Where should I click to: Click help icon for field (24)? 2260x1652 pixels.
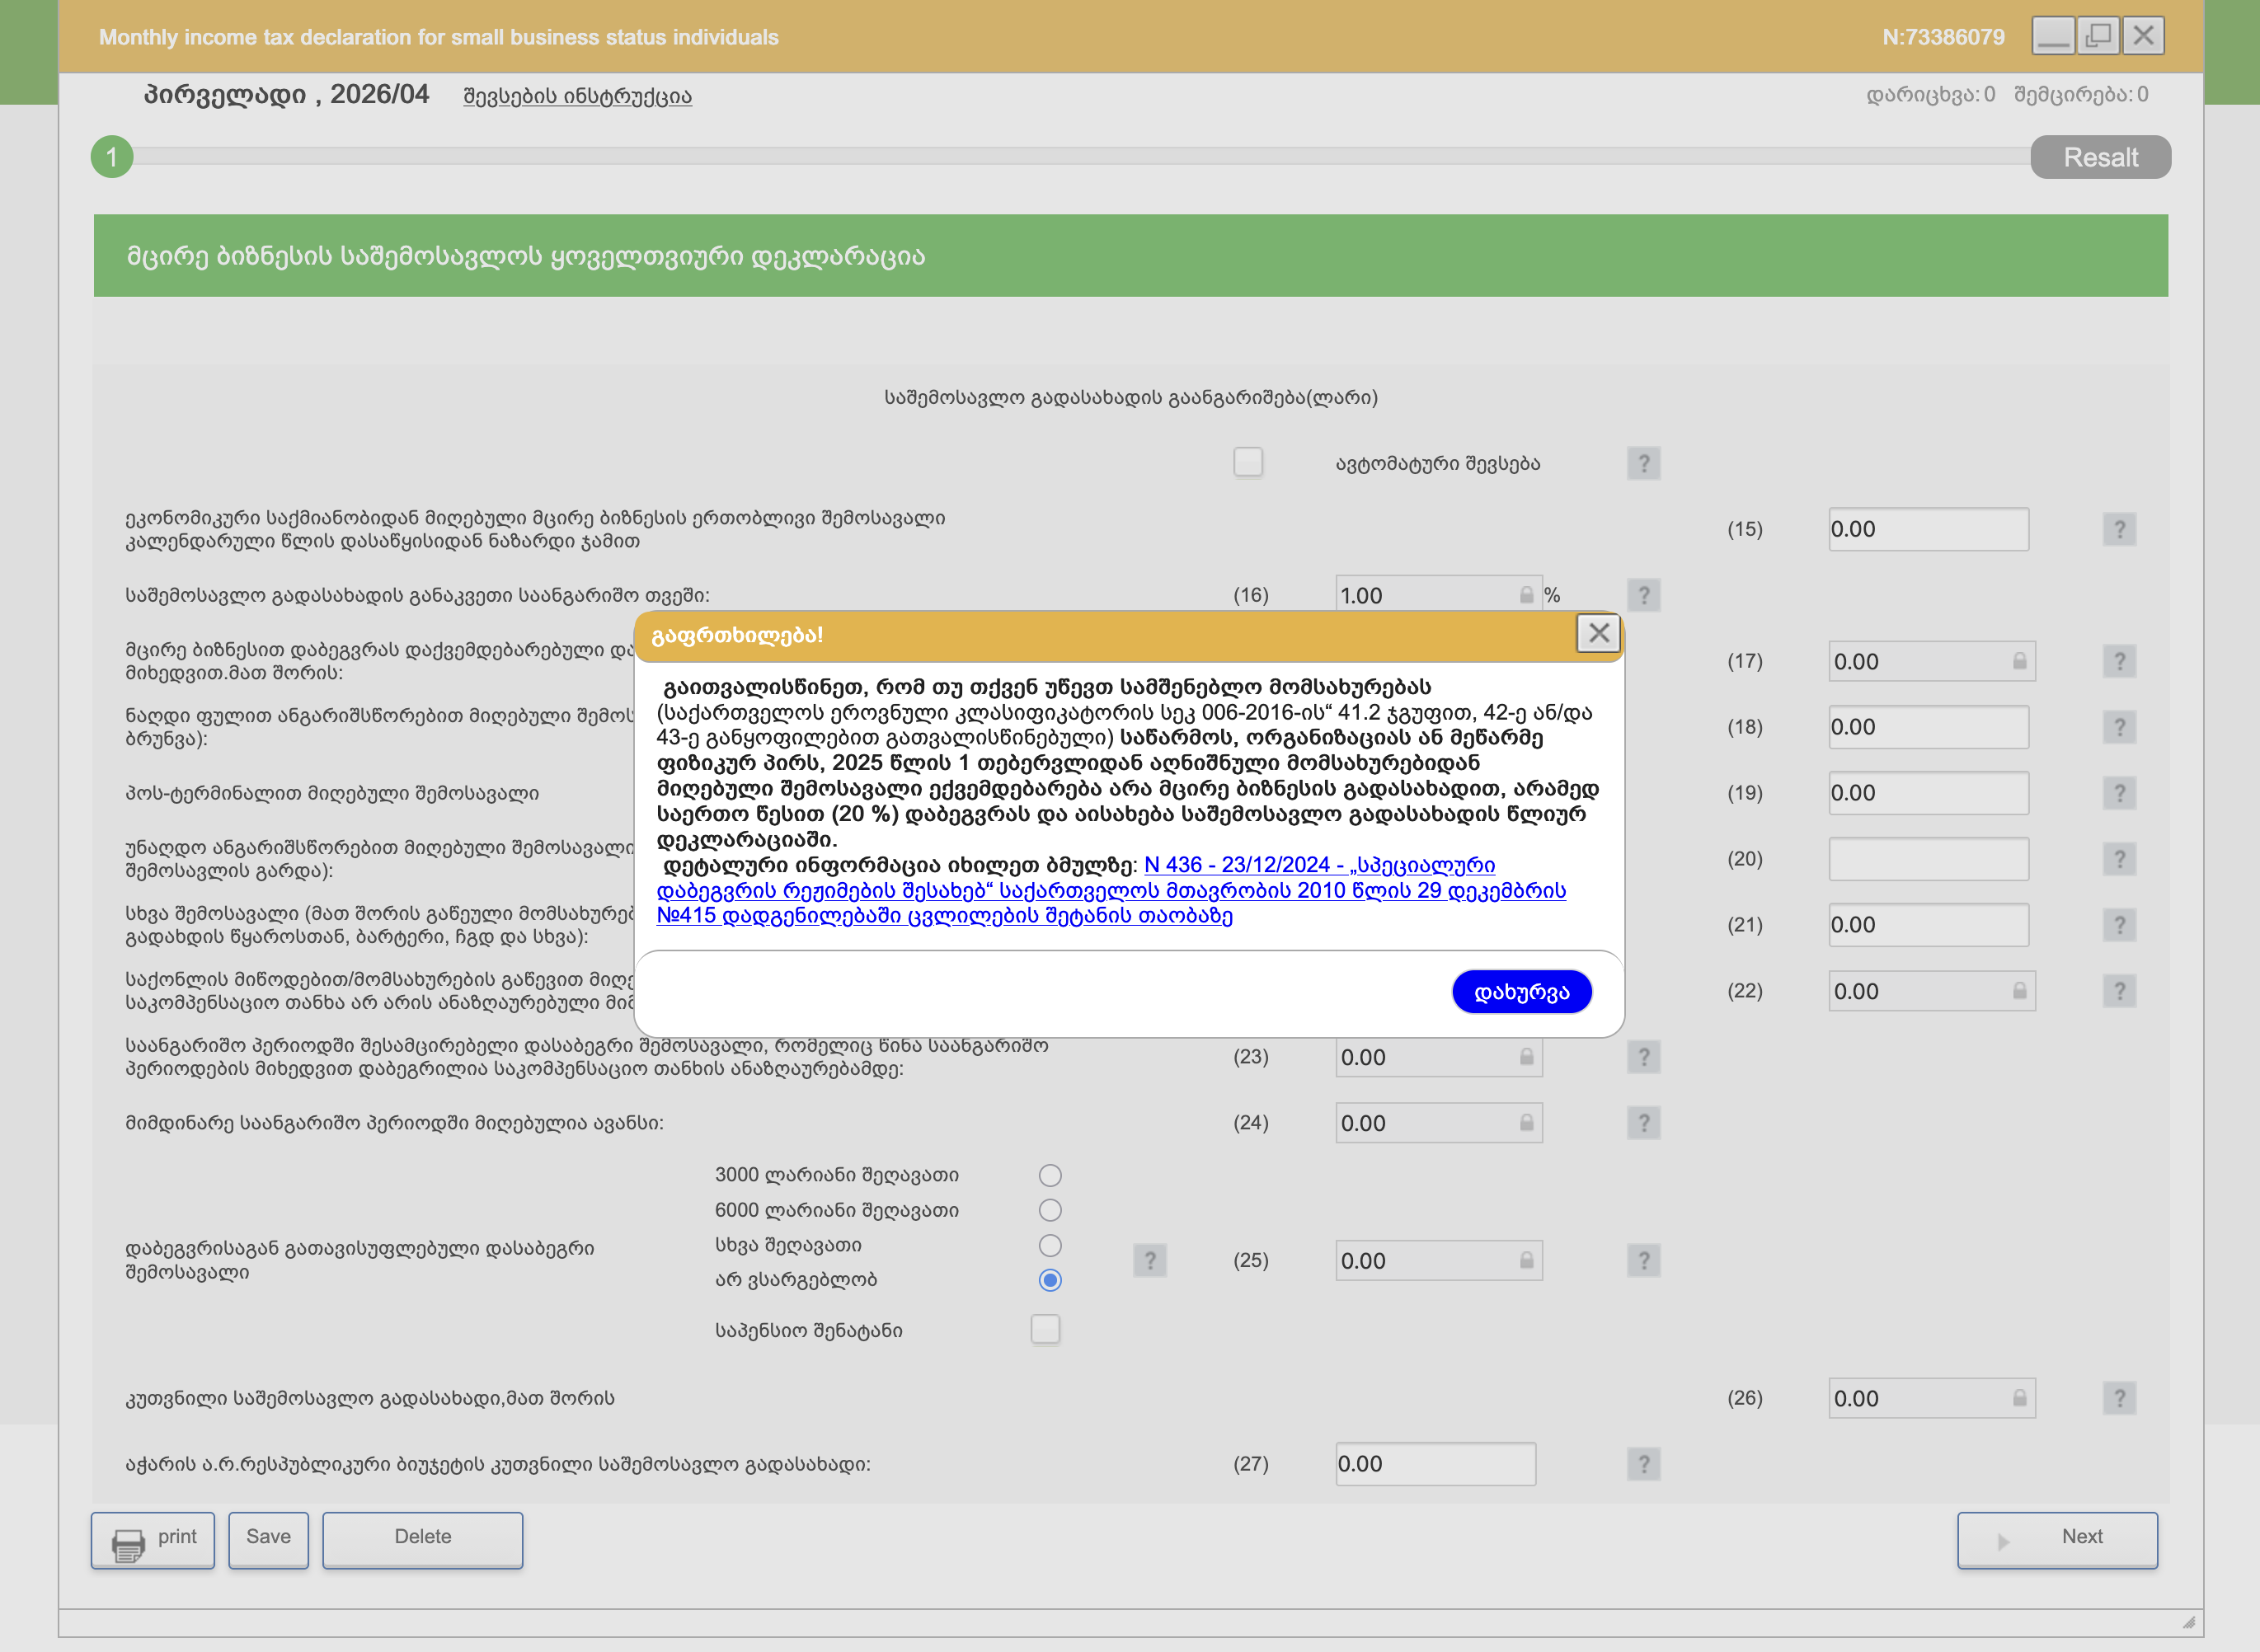[x=1643, y=1123]
